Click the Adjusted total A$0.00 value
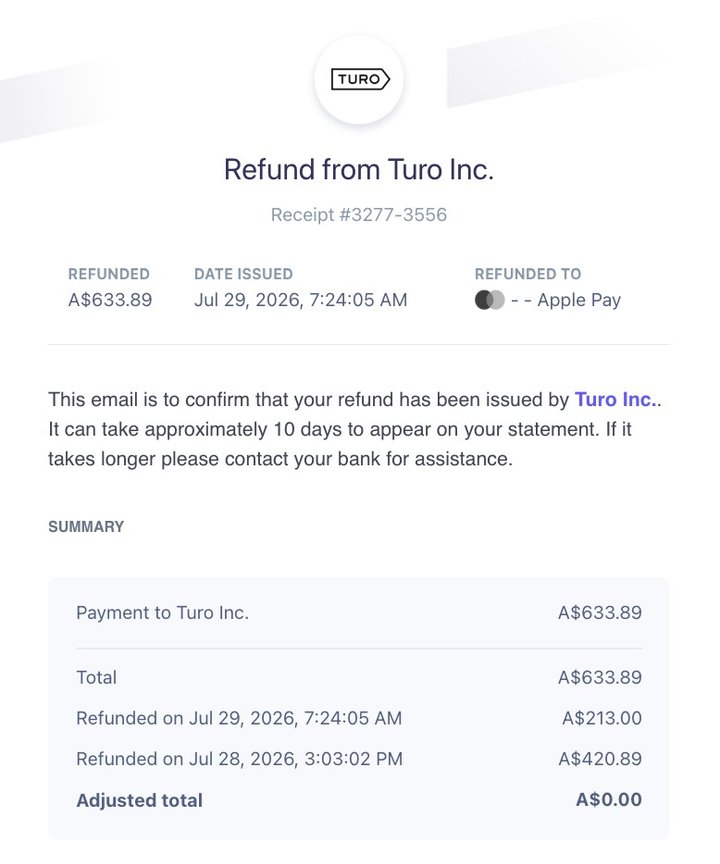This screenshot has height=864, width=720. tap(609, 800)
